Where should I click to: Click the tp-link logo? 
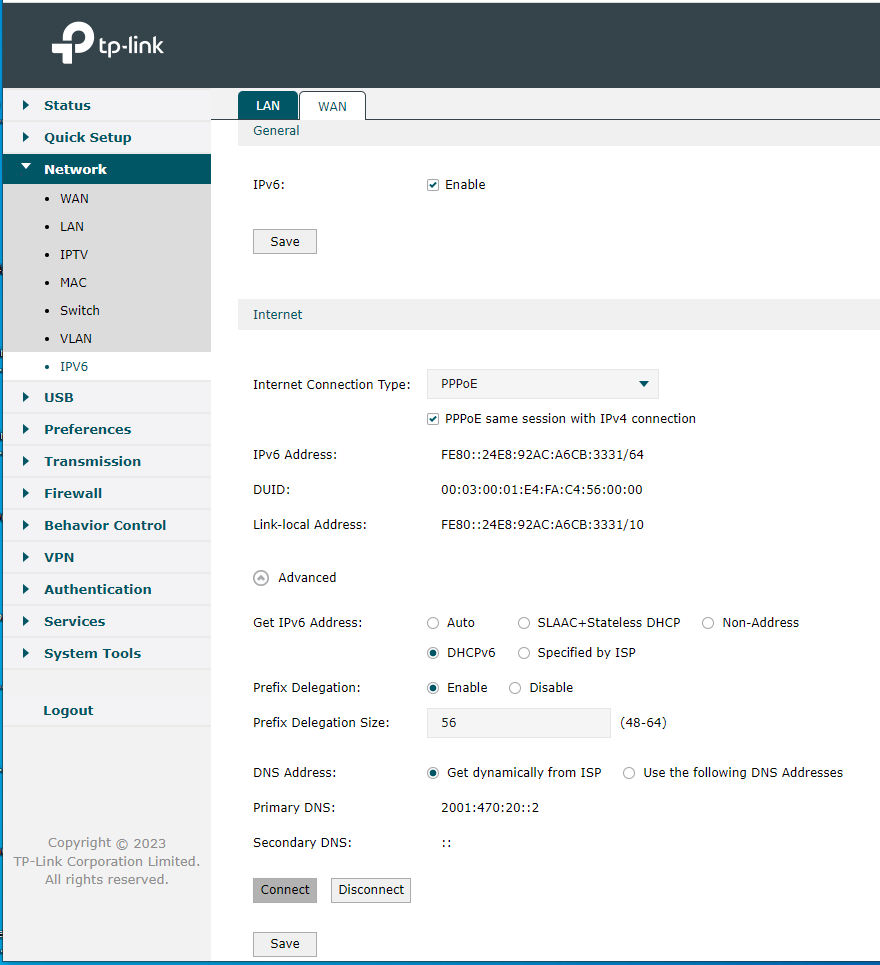point(105,43)
